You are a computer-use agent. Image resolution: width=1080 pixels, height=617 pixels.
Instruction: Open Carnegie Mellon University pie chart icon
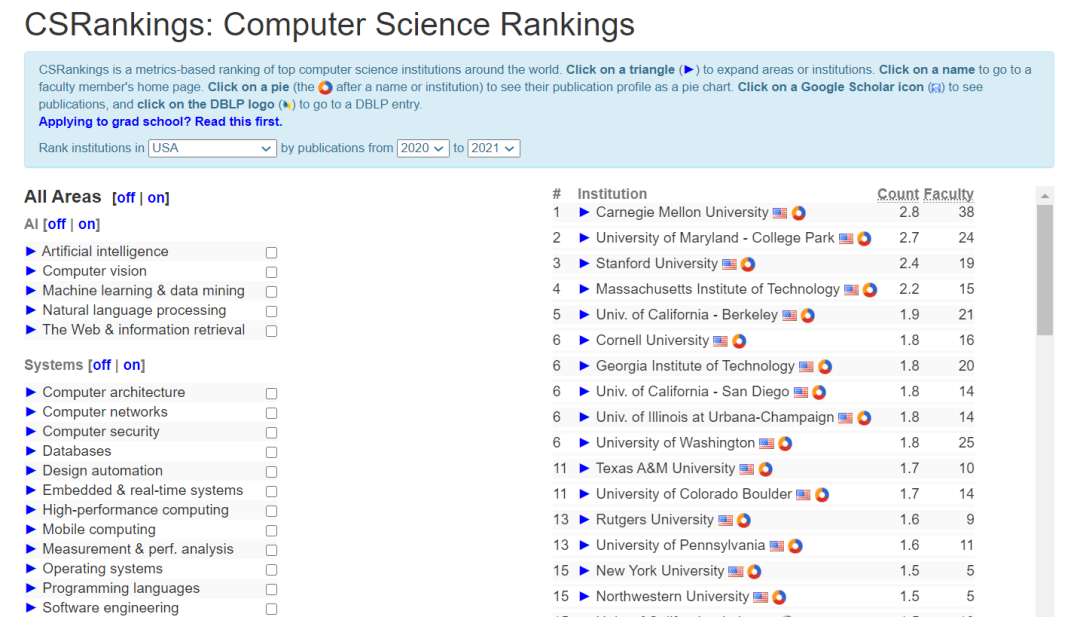[x=799, y=213]
